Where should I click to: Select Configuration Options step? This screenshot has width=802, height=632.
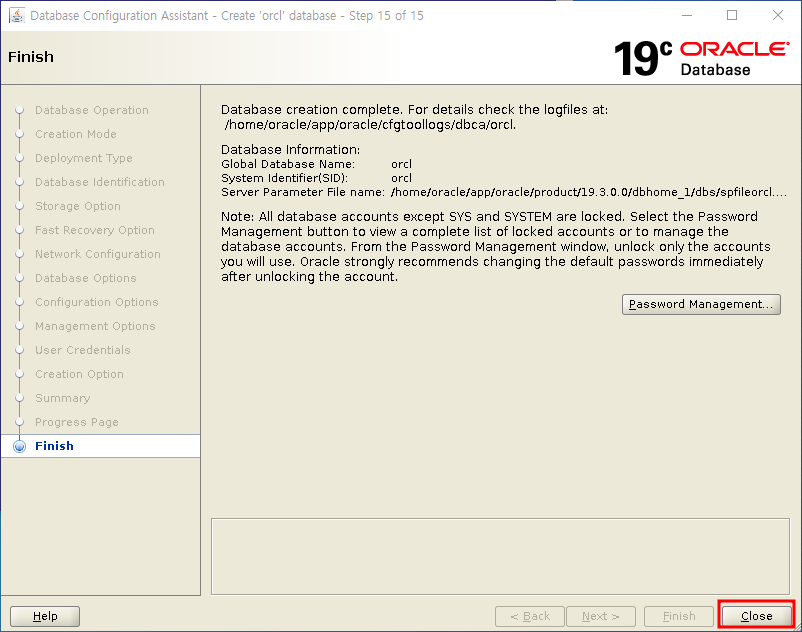click(97, 302)
